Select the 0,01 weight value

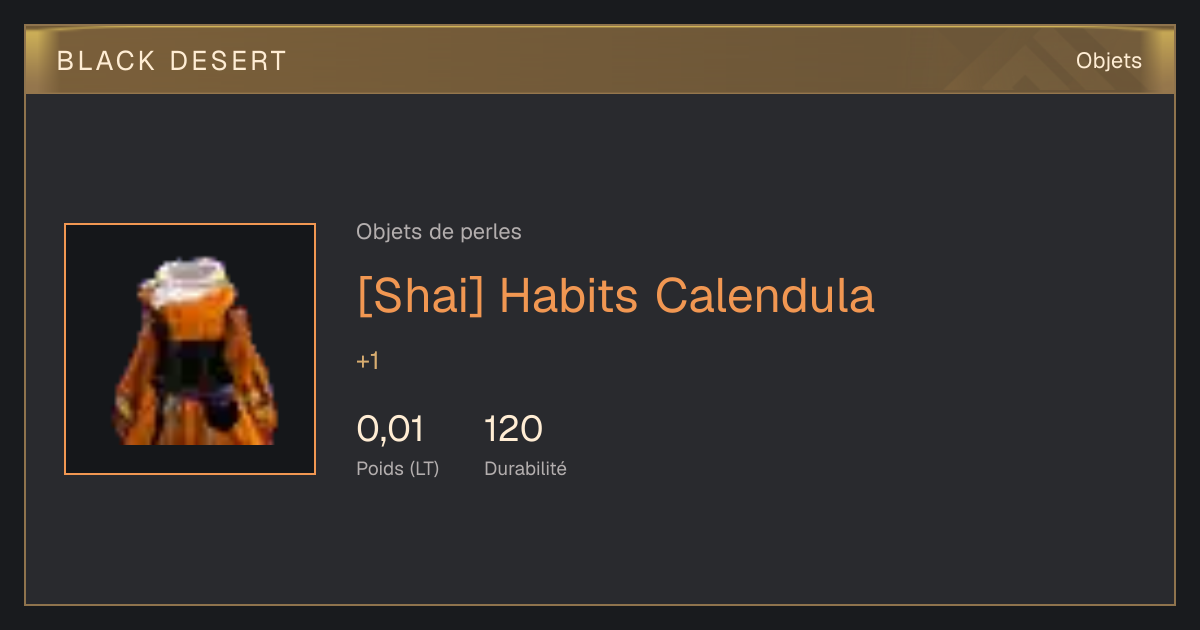[x=390, y=429]
